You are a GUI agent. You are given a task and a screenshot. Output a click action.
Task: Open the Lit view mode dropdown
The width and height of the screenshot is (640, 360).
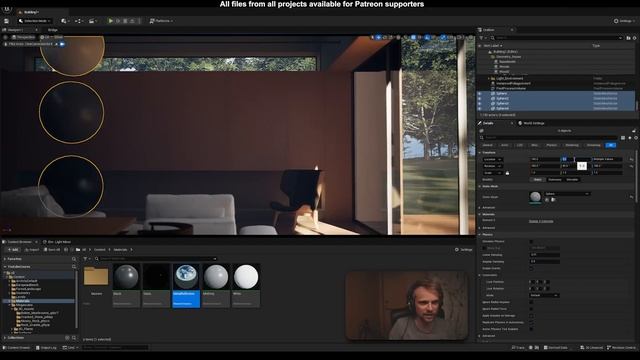point(45,37)
